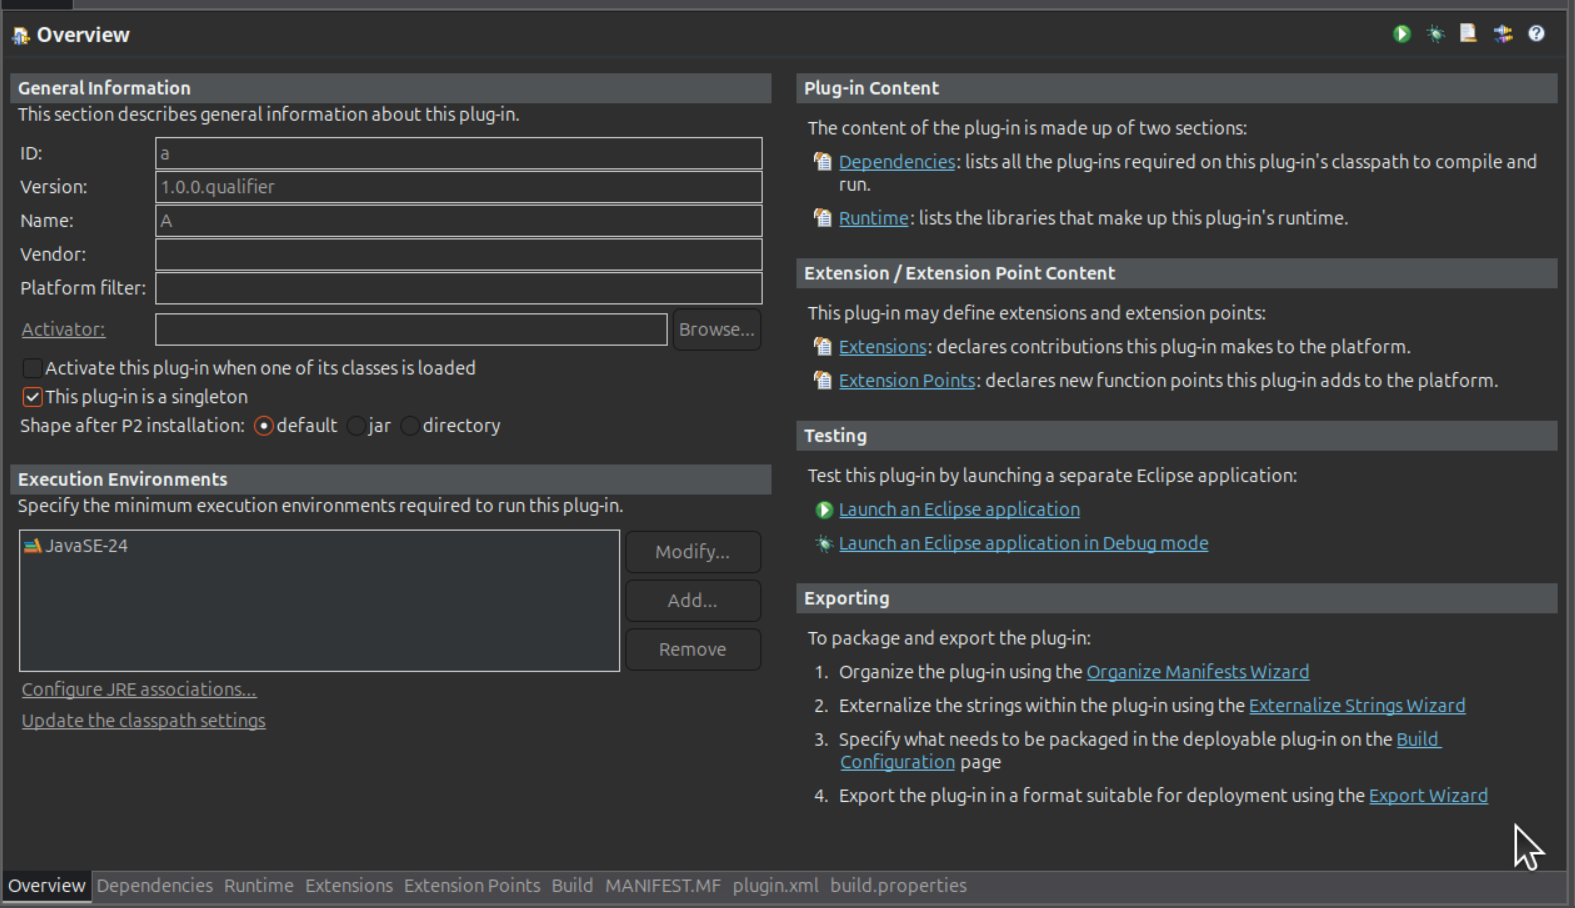Click the ID input field
This screenshot has width=1575, height=908.
coord(459,154)
